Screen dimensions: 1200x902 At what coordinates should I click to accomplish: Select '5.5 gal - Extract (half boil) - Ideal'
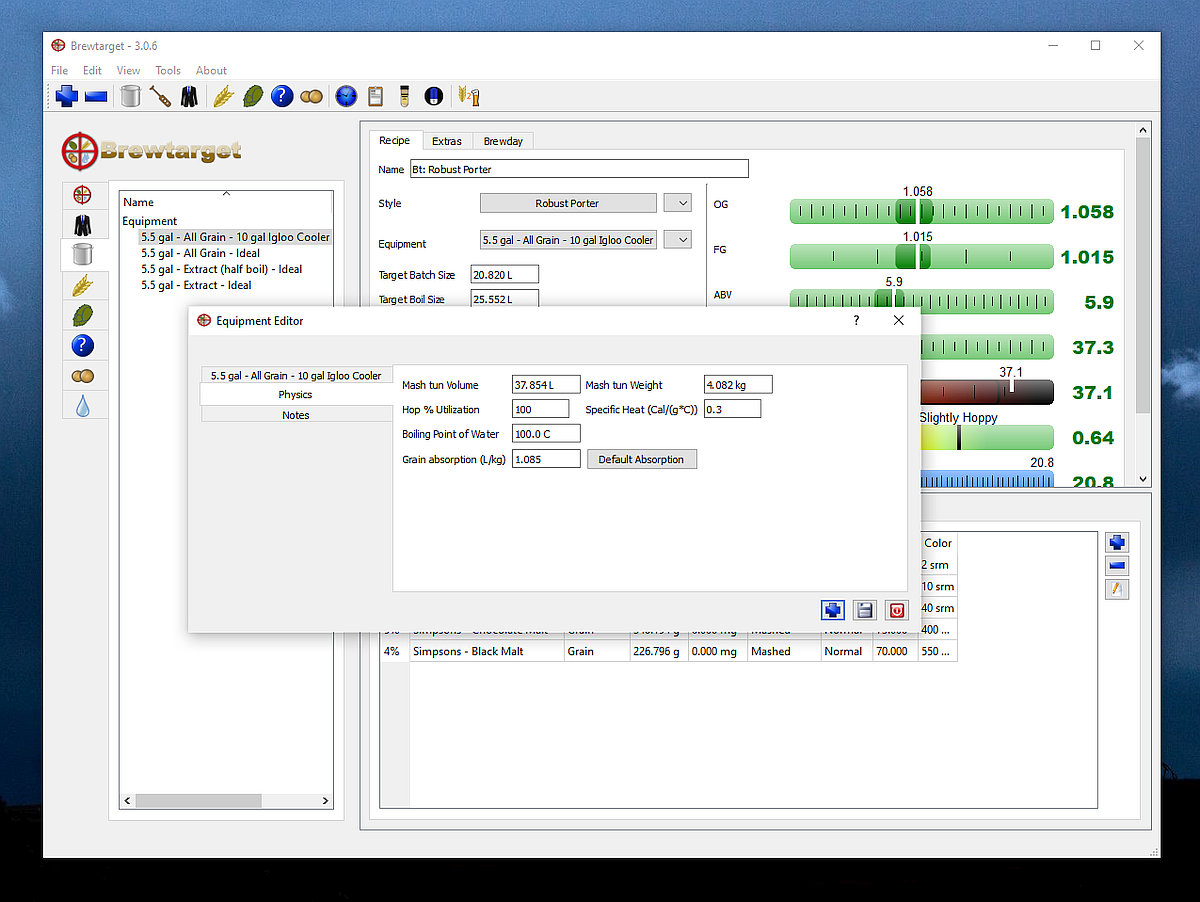[222, 269]
